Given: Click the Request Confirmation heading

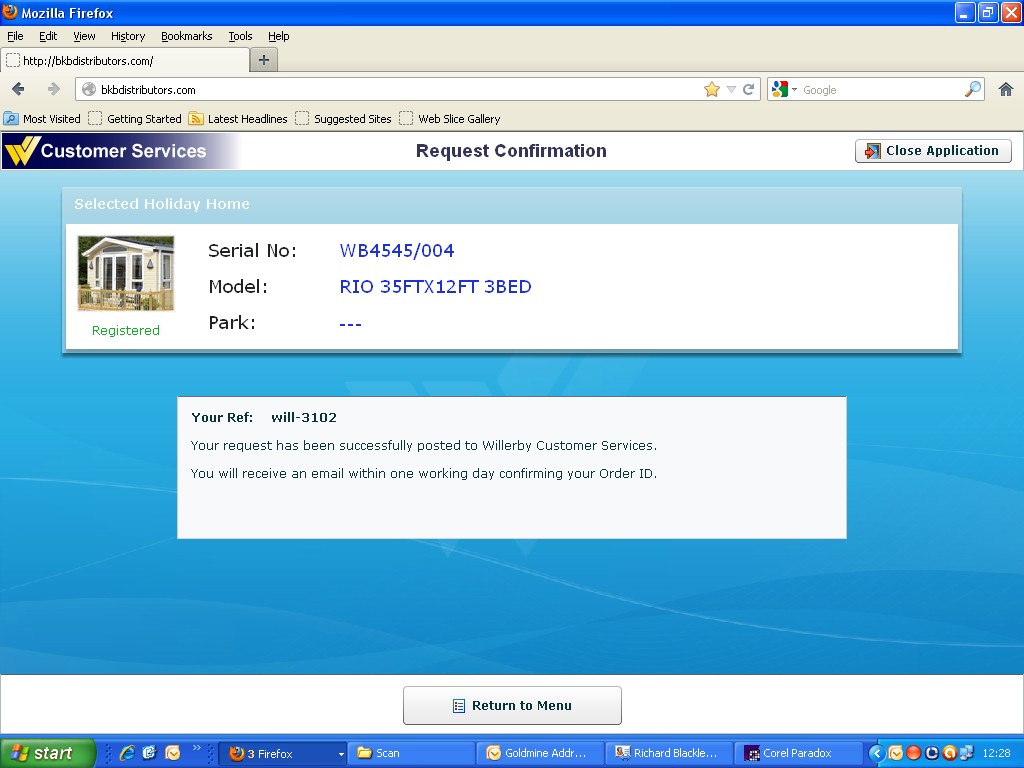Looking at the screenshot, I should tap(511, 151).
